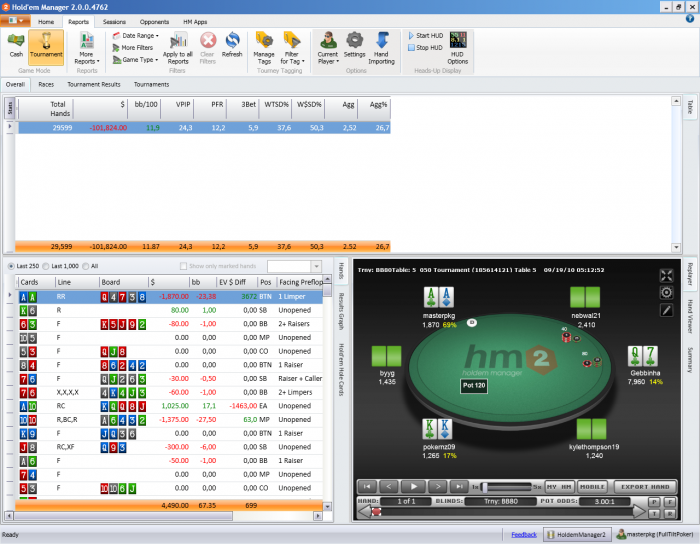
Task: Open HUD Options icon
Action: coord(458,48)
